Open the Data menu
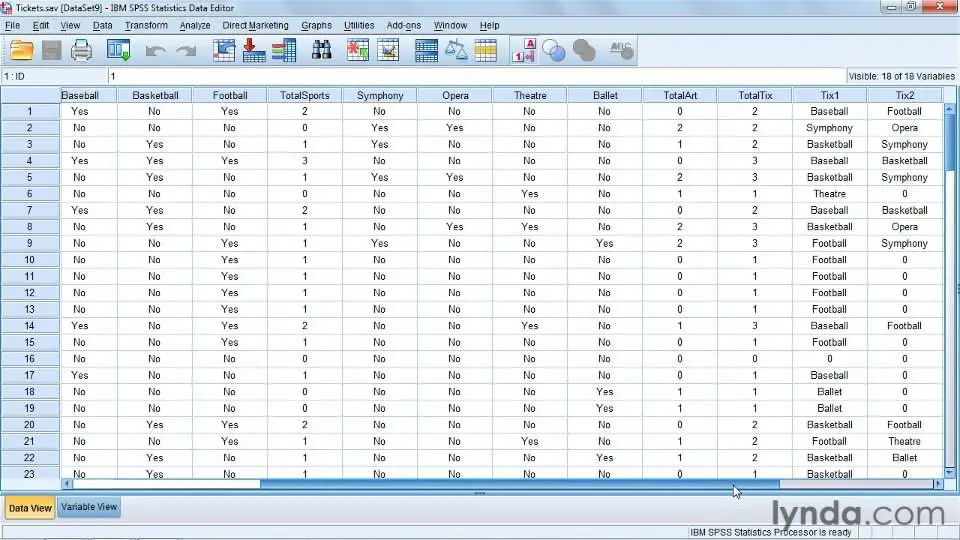The width and height of the screenshot is (960, 540). (x=102, y=25)
